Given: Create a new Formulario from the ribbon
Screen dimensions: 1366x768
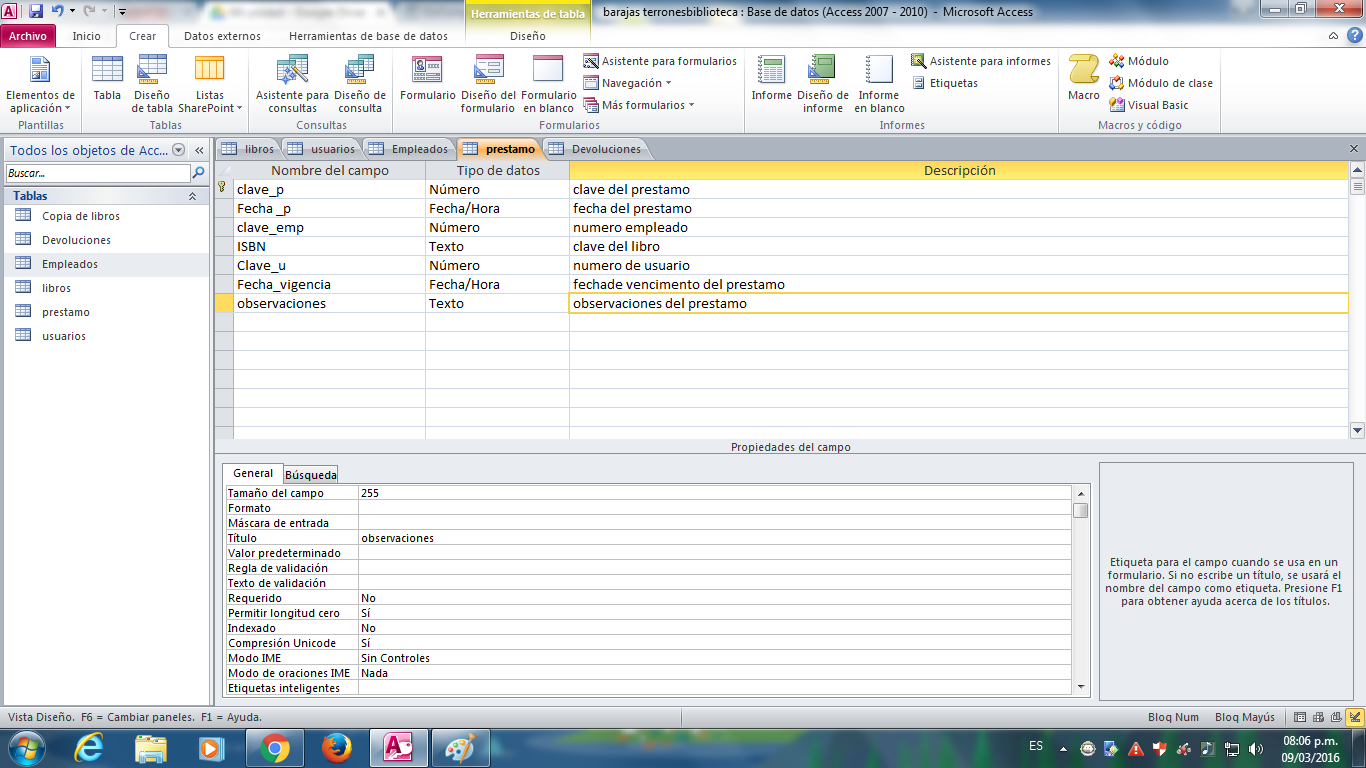Looking at the screenshot, I should (x=427, y=83).
